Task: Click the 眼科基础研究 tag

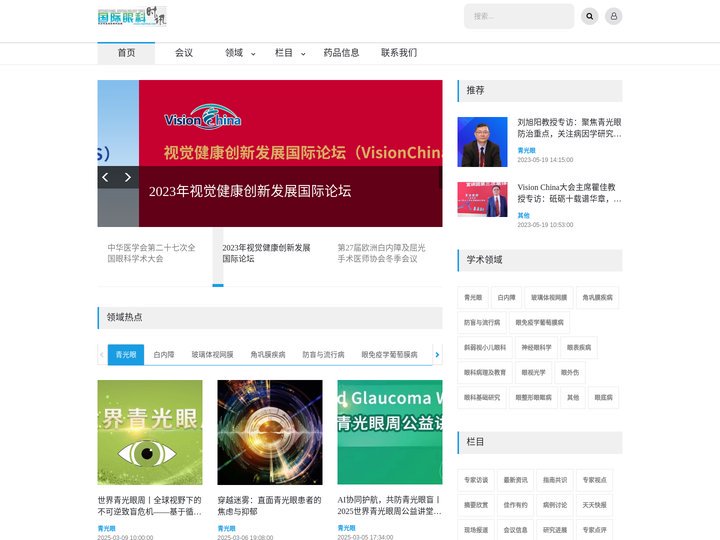Action: (482, 397)
